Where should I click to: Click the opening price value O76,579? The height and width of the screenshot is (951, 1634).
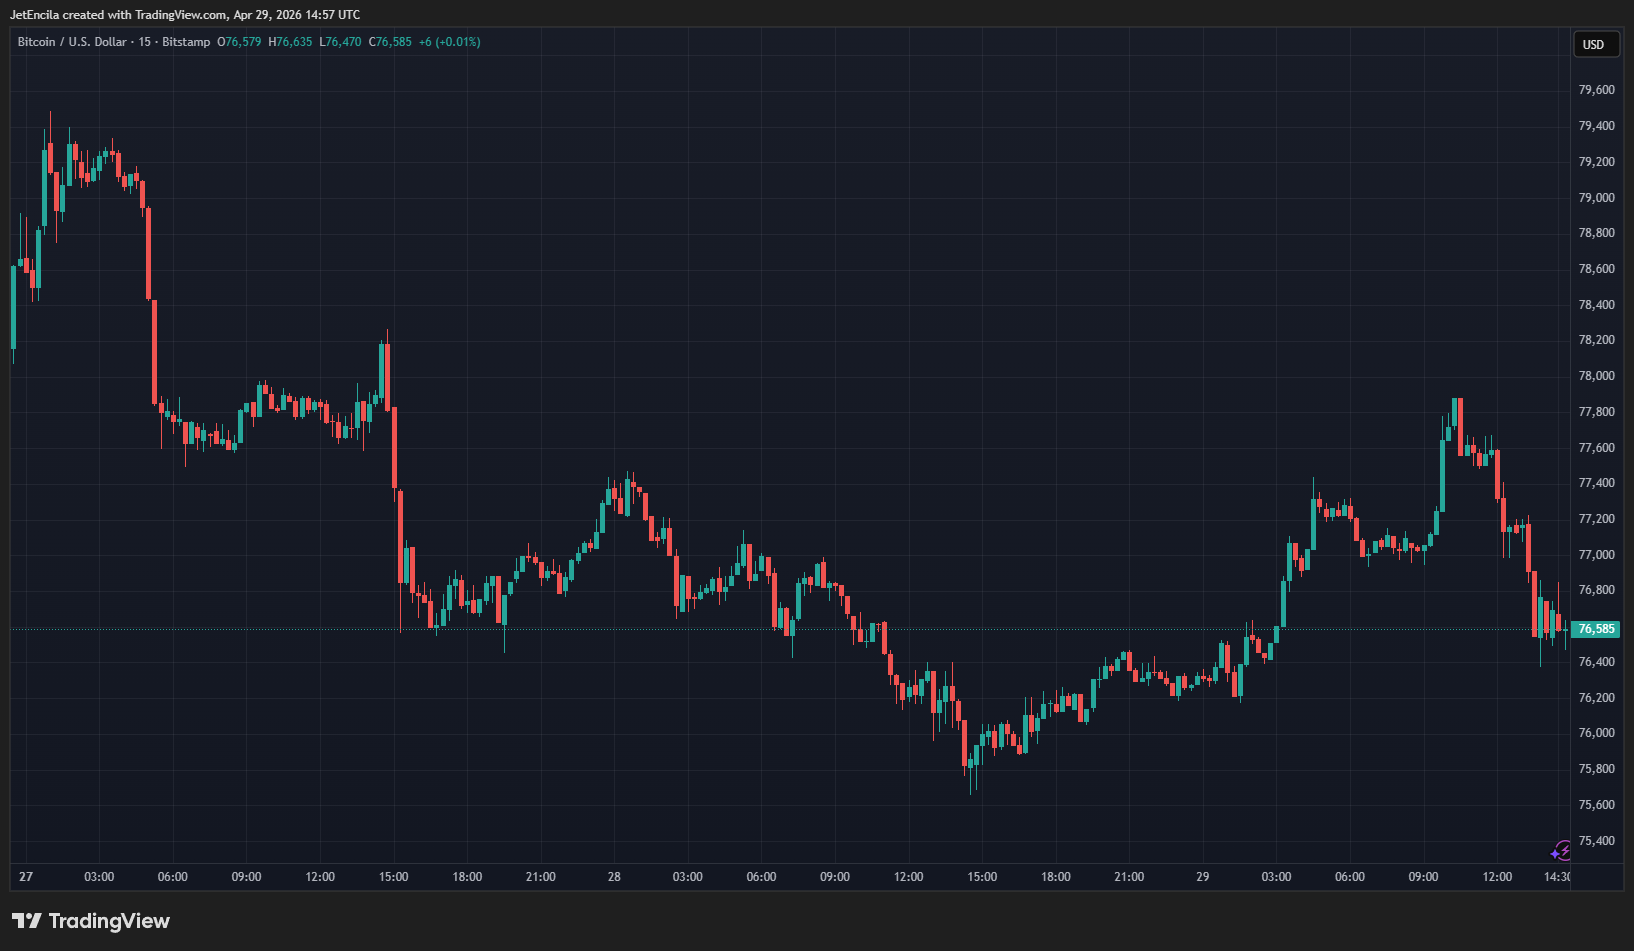tap(239, 42)
